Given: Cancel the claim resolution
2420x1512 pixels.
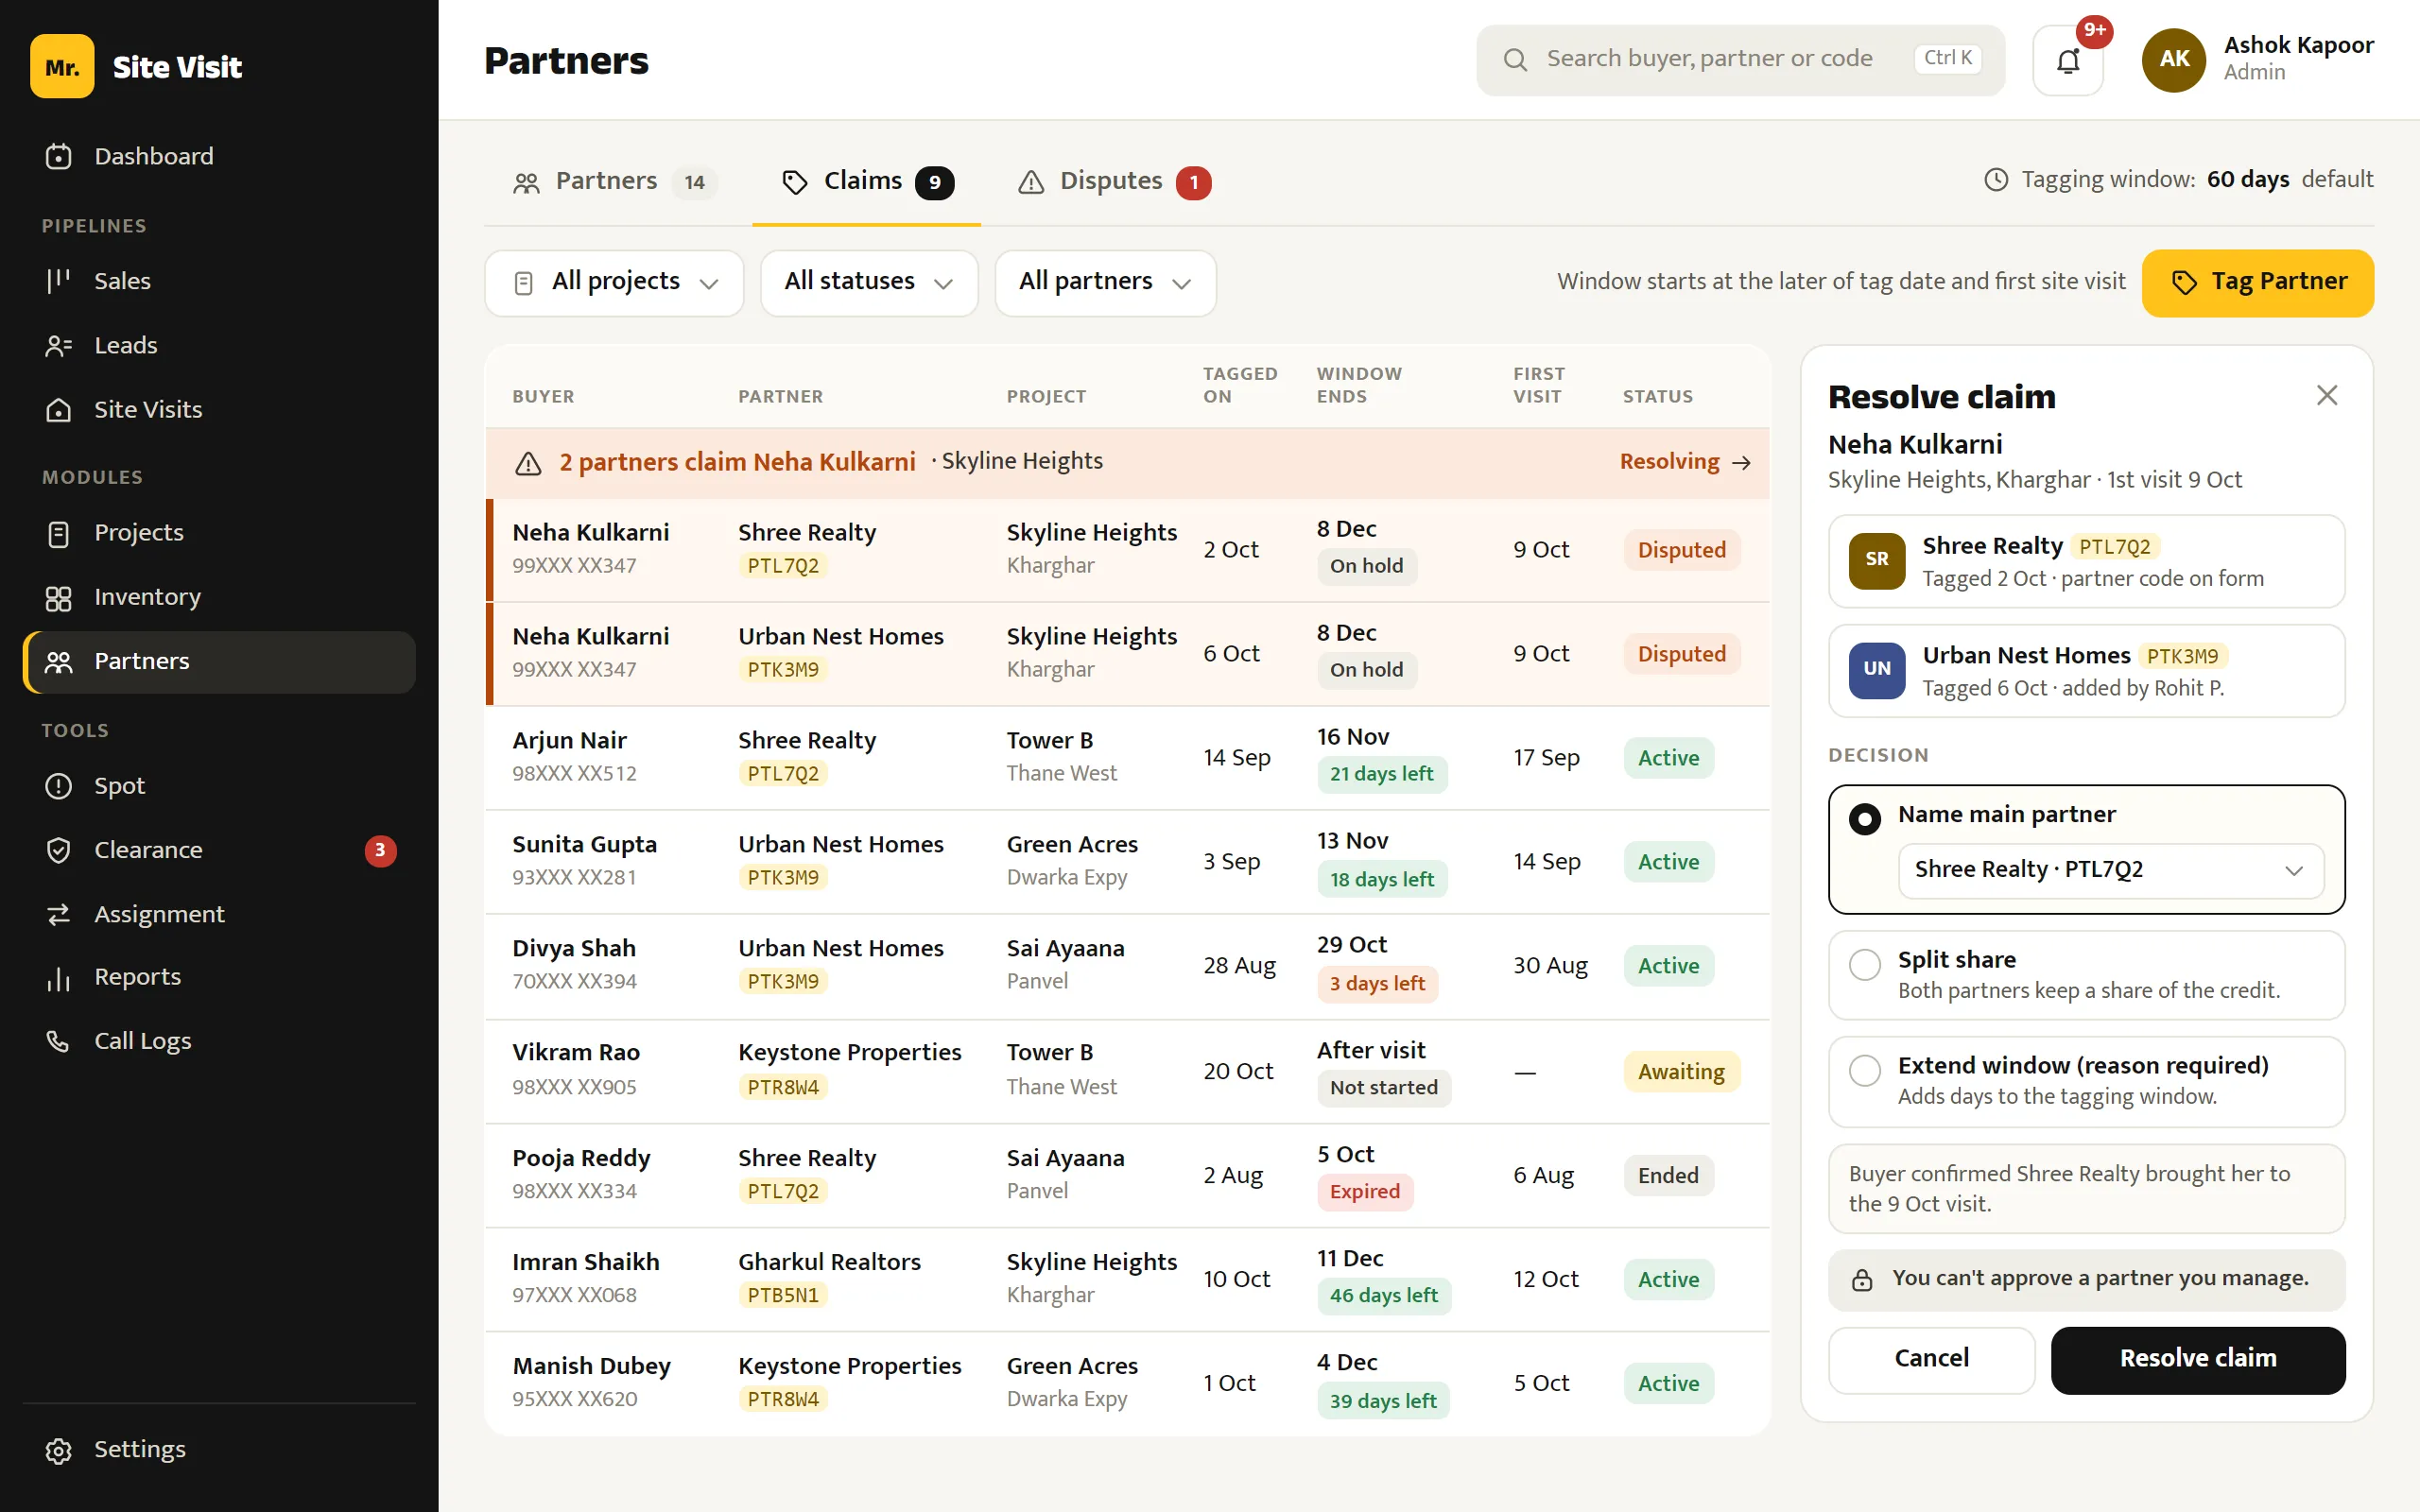Looking at the screenshot, I should point(1931,1359).
